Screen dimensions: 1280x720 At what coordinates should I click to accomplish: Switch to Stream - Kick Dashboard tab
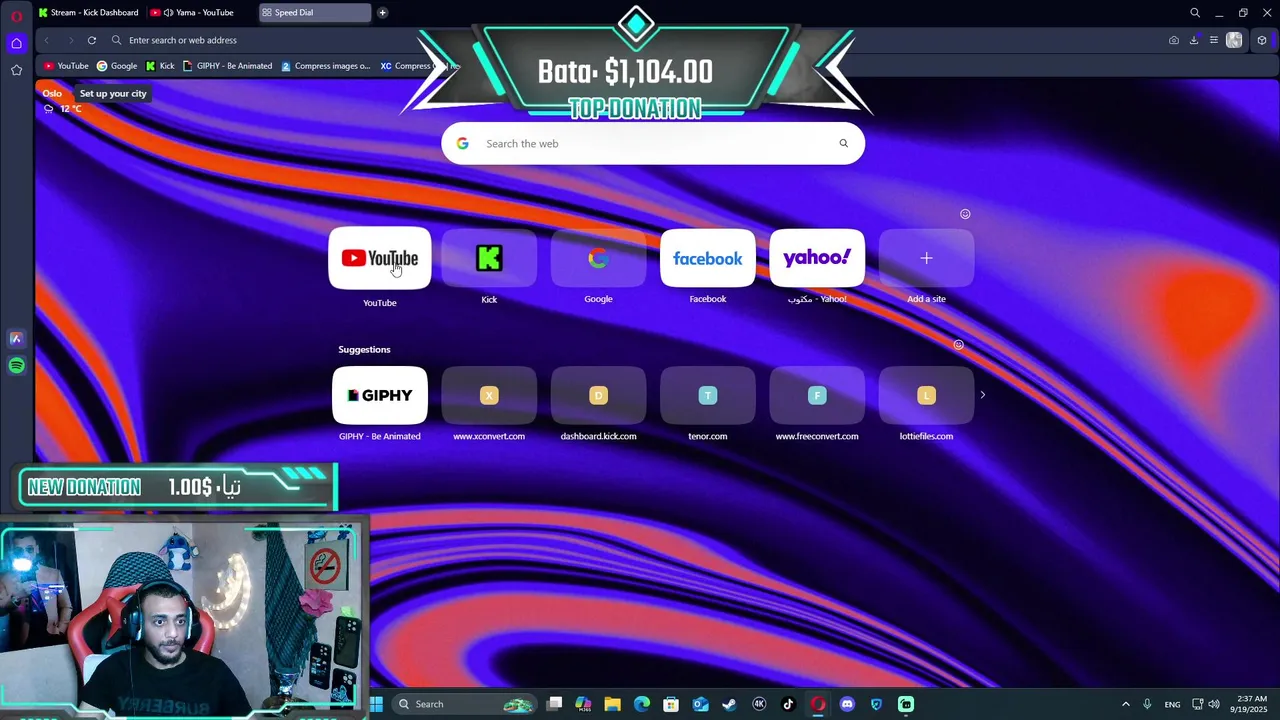(x=88, y=13)
